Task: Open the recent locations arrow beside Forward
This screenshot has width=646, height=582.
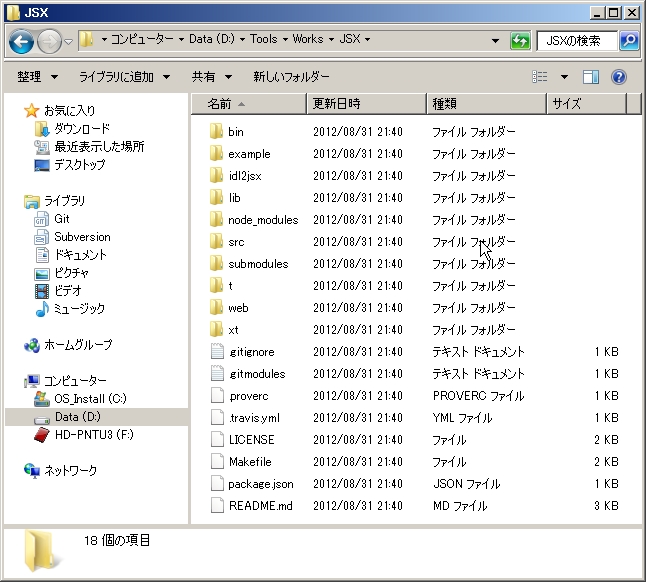Action: coord(69,41)
